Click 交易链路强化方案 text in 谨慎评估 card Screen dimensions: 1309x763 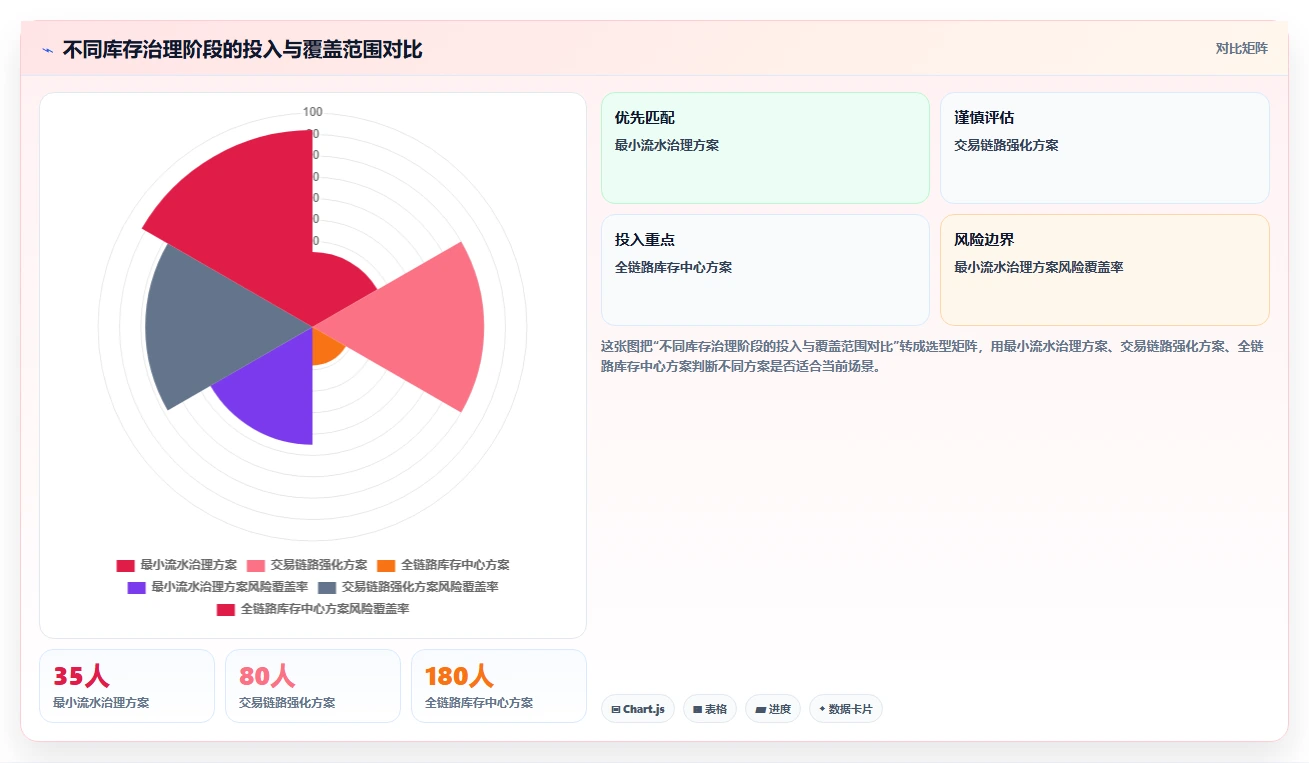click(1006, 145)
